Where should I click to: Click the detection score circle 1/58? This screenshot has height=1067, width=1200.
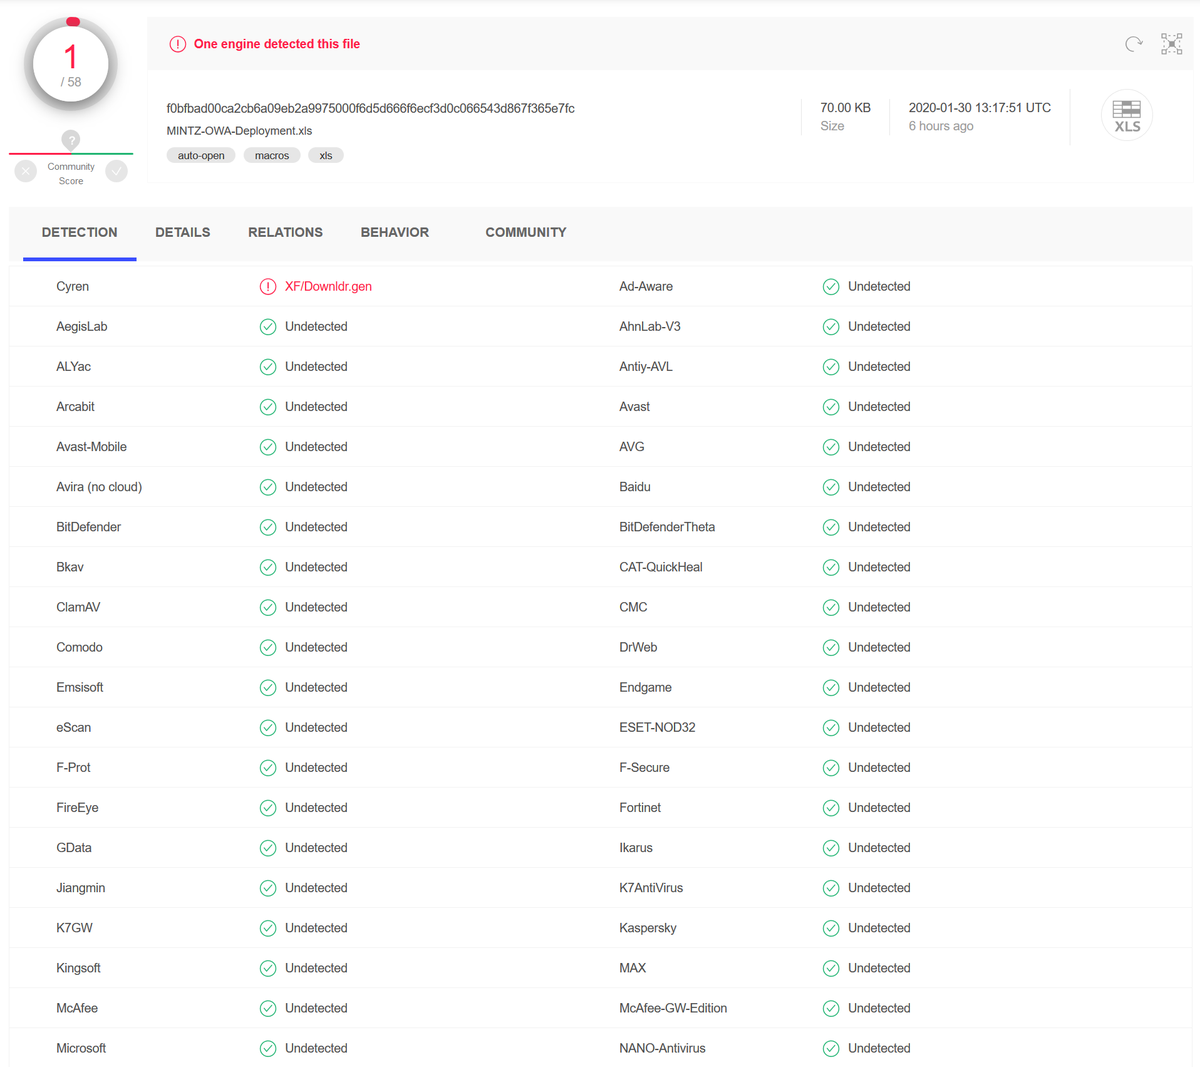[71, 65]
